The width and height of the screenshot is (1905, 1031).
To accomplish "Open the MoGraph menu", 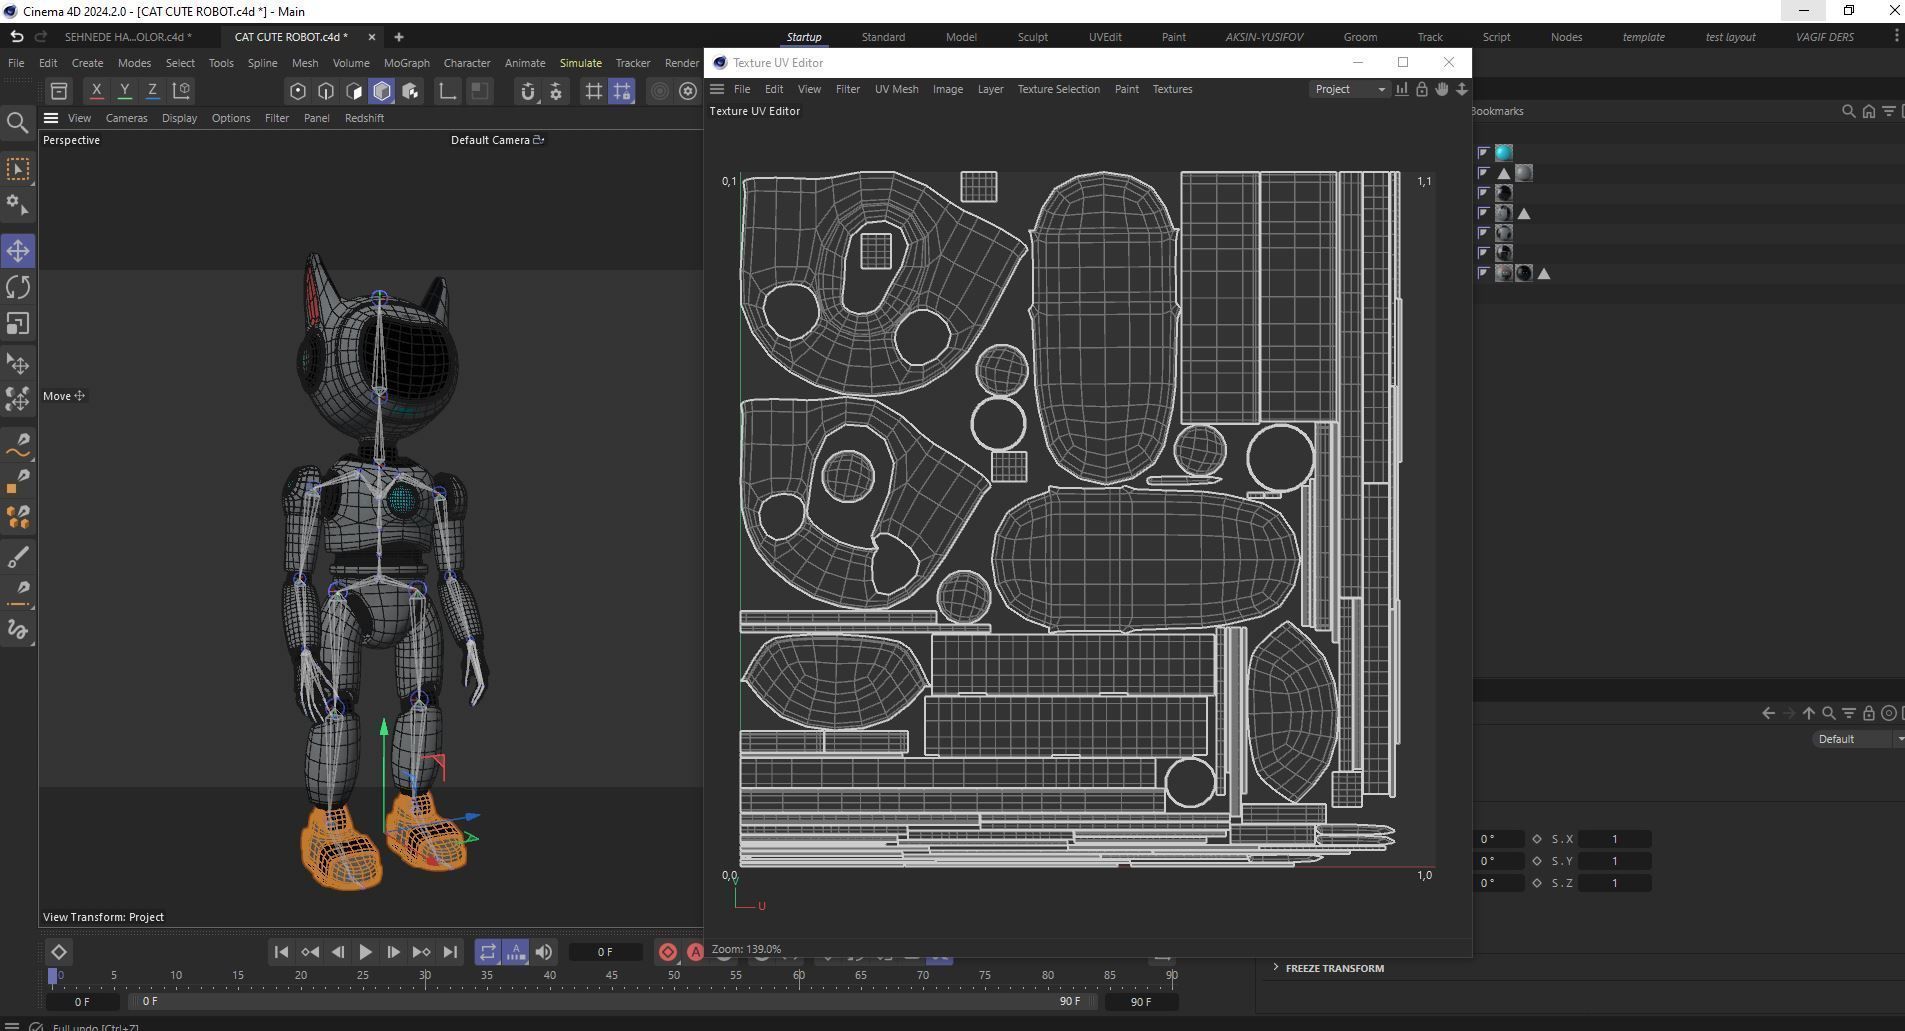I will point(406,63).
